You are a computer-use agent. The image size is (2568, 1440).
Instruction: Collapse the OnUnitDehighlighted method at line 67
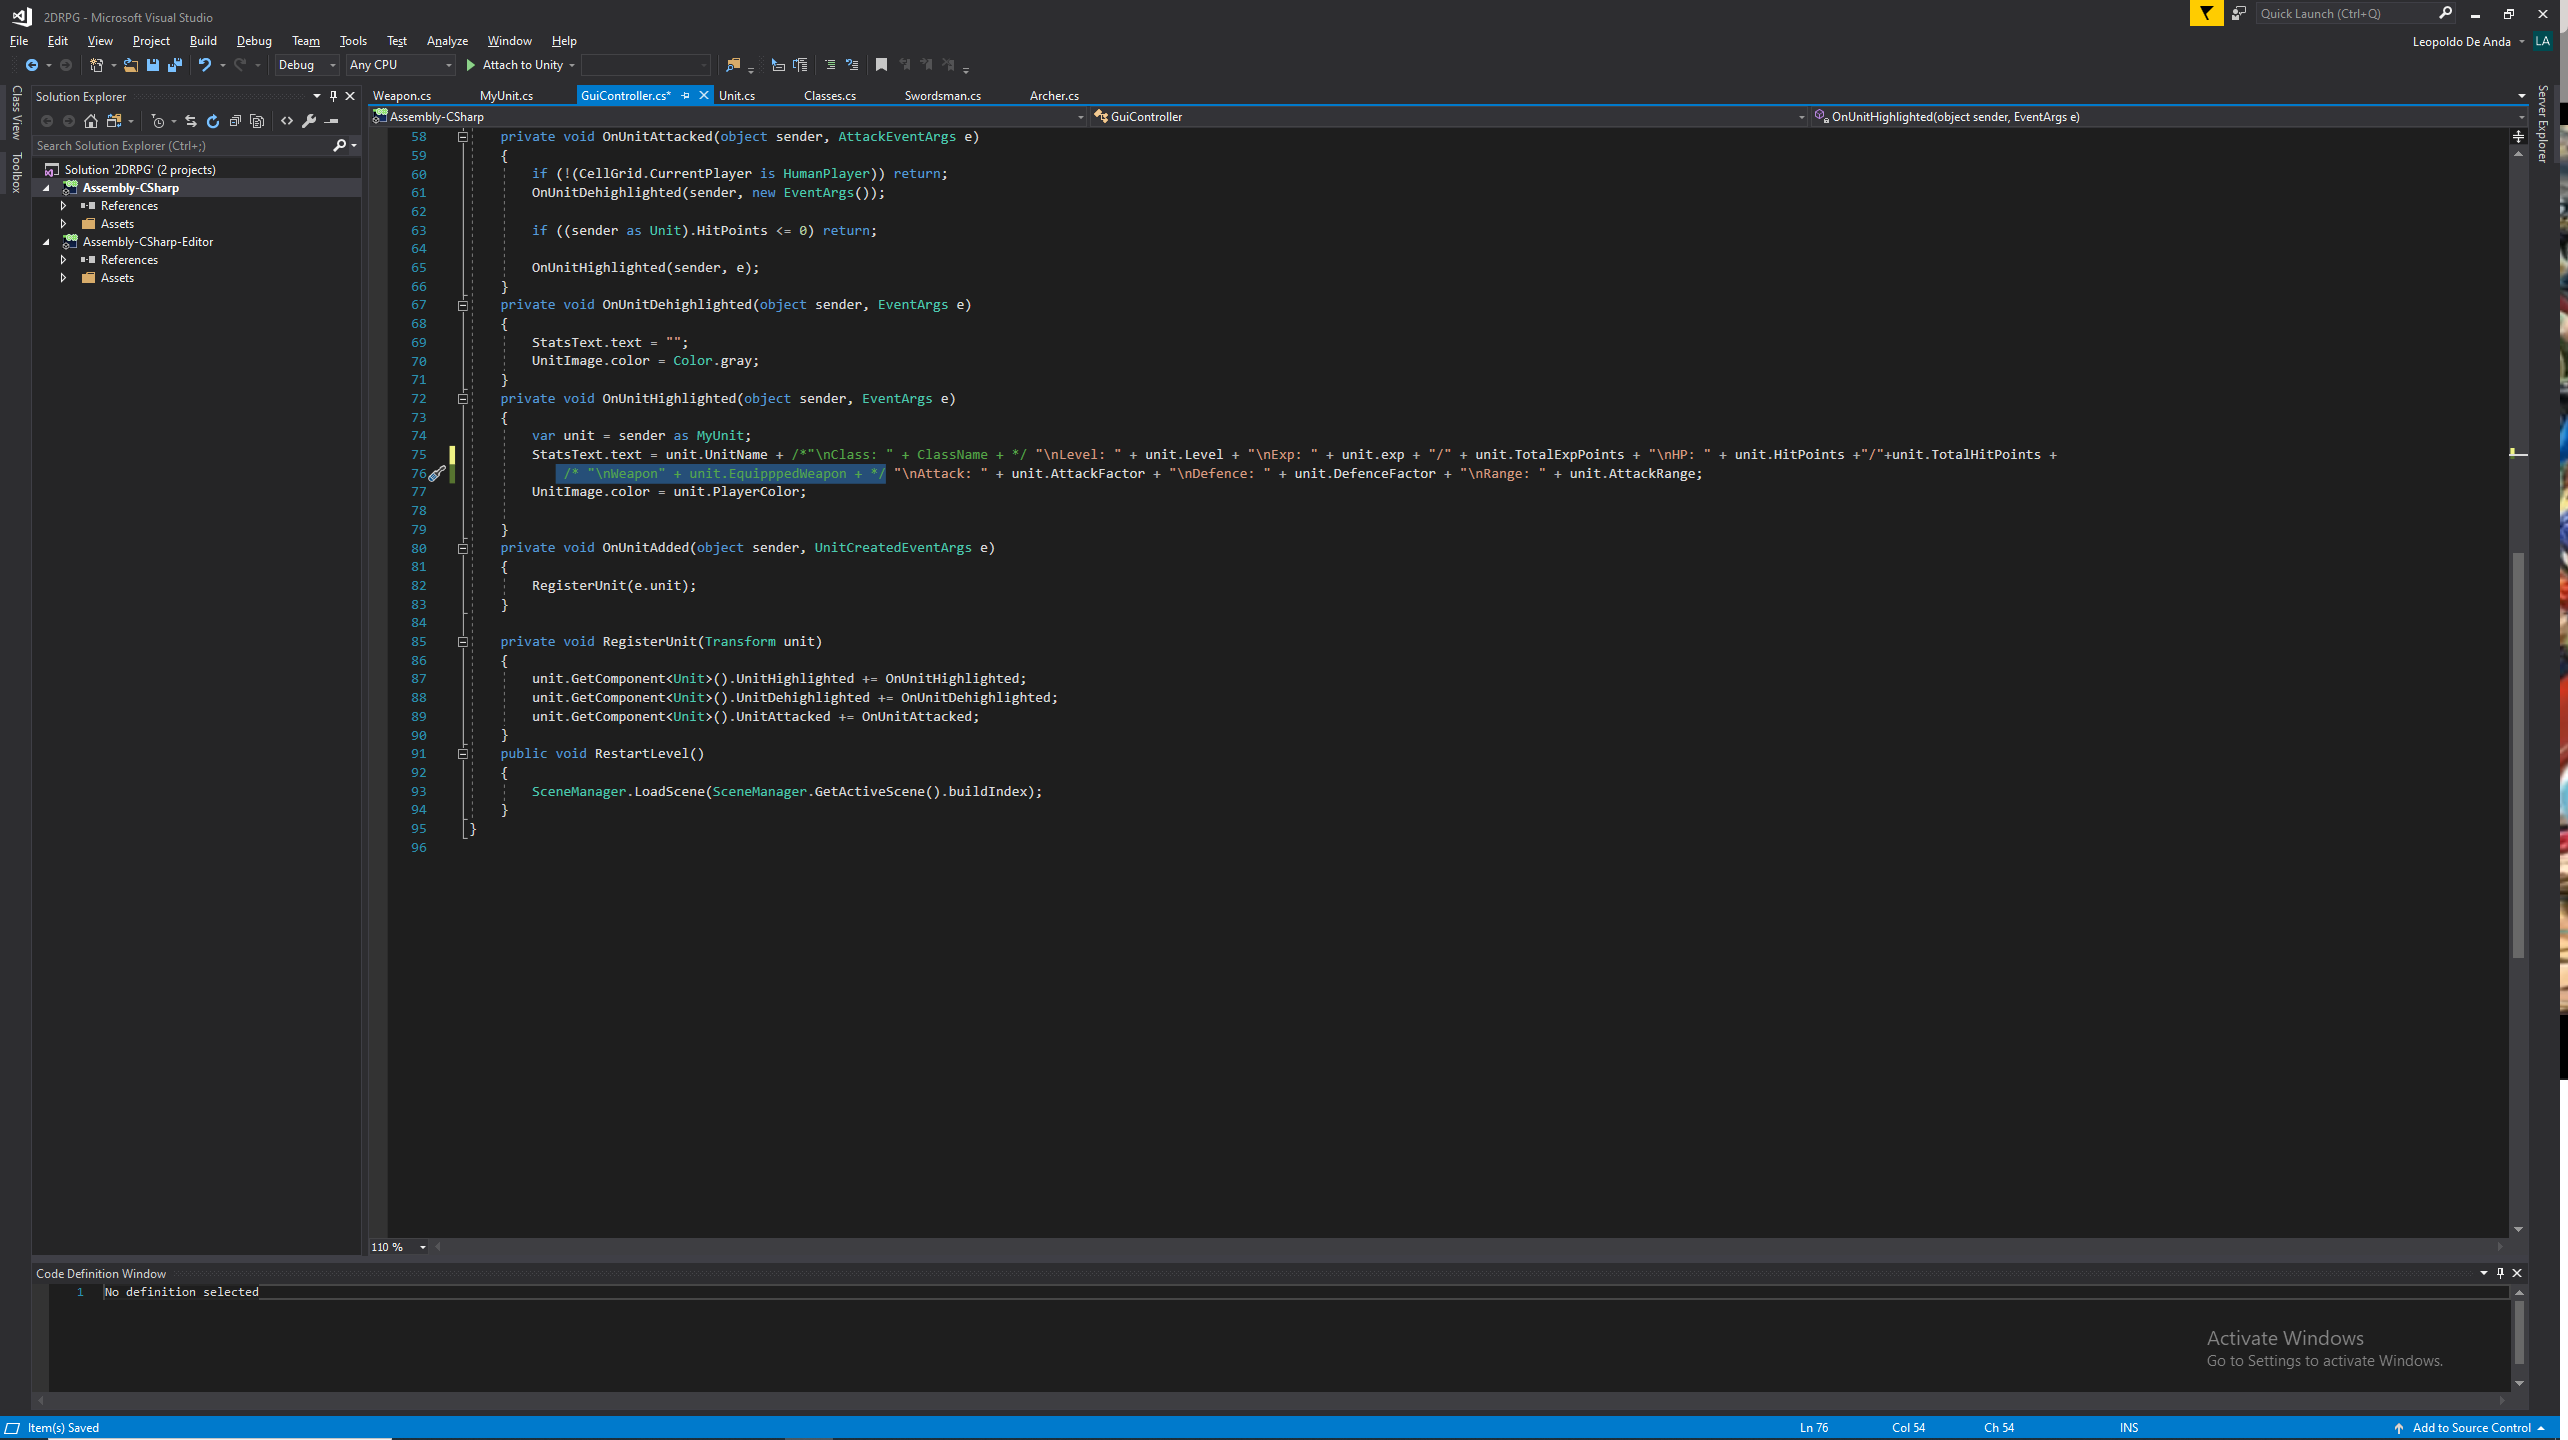(462, 304)
